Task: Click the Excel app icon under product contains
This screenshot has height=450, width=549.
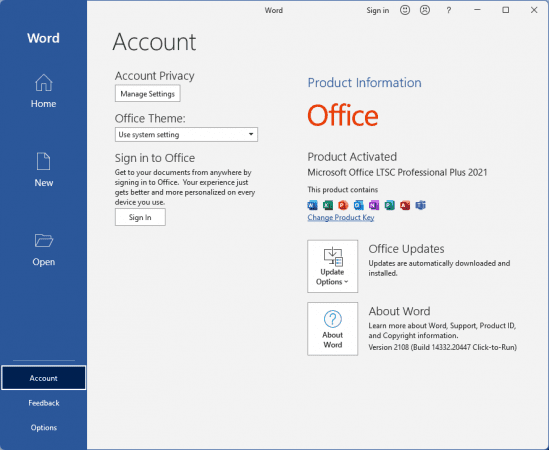Action: coord(328,205)
